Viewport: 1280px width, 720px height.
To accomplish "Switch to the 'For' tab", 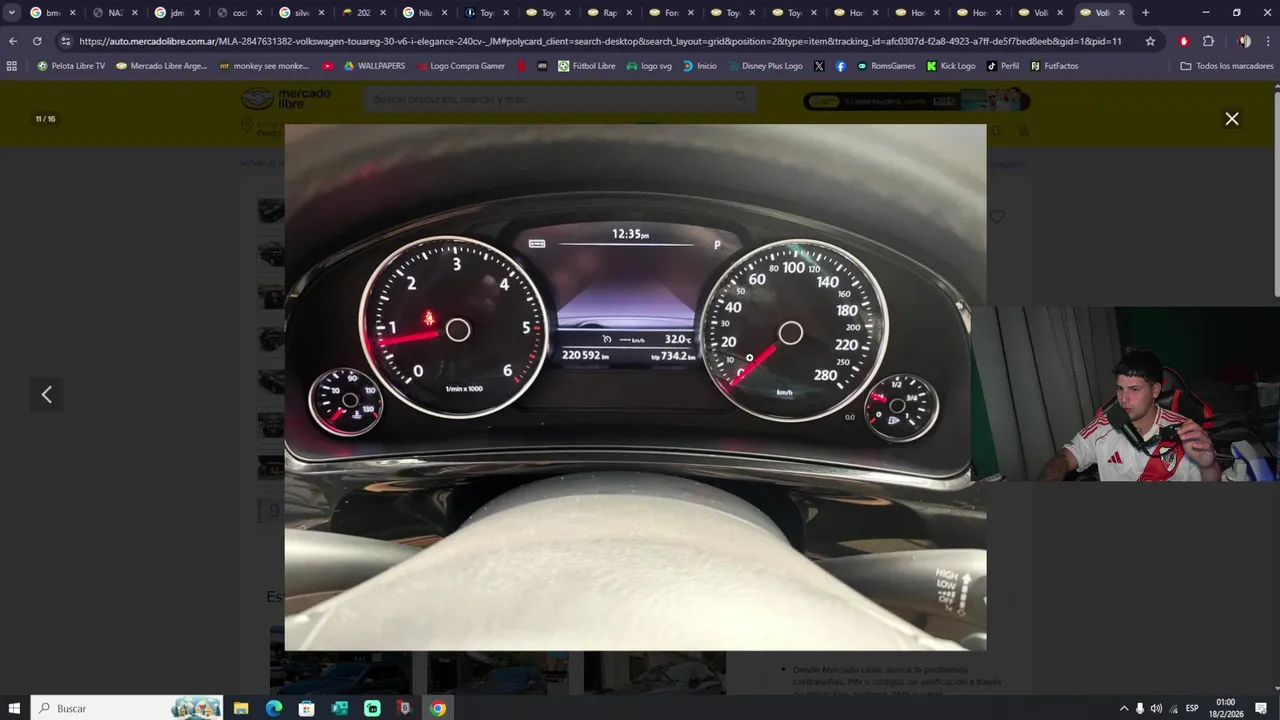I will (671, 13).
